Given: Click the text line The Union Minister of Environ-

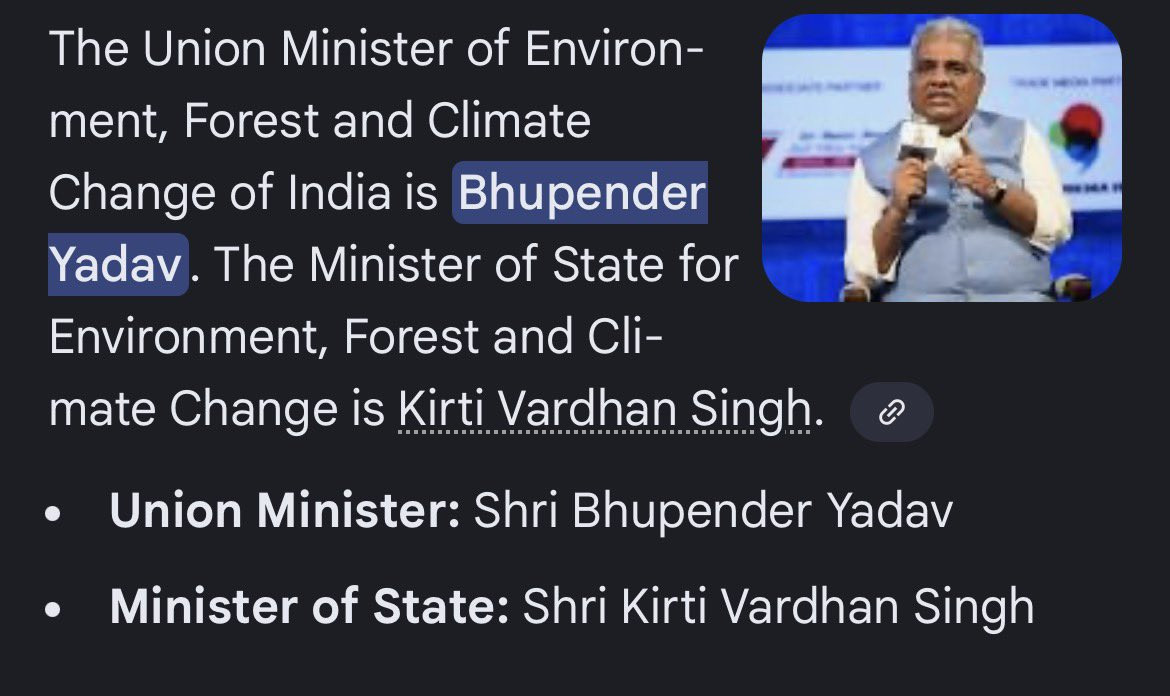Looking at the screenshot, I should [x=376, y=48].
